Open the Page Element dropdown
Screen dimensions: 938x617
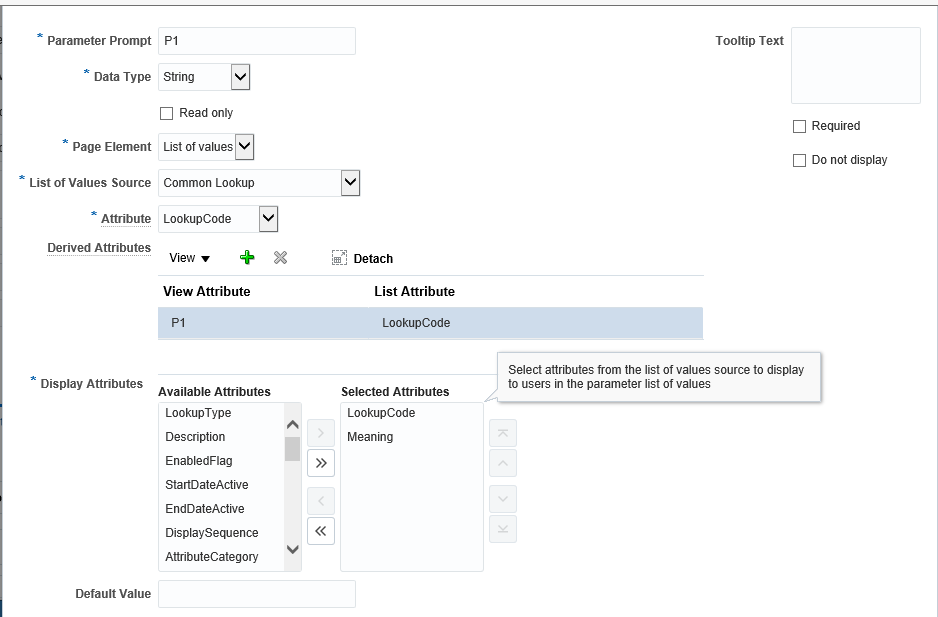click(245, 146)
